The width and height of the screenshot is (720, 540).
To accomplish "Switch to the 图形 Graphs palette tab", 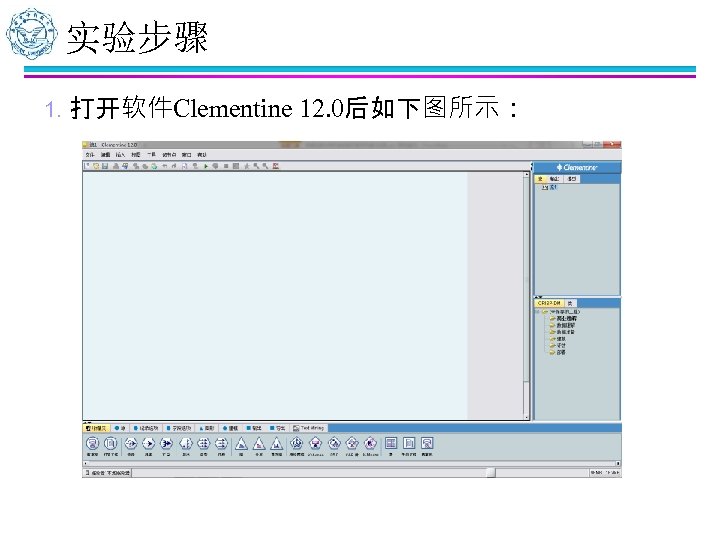I will pos(207,428).
